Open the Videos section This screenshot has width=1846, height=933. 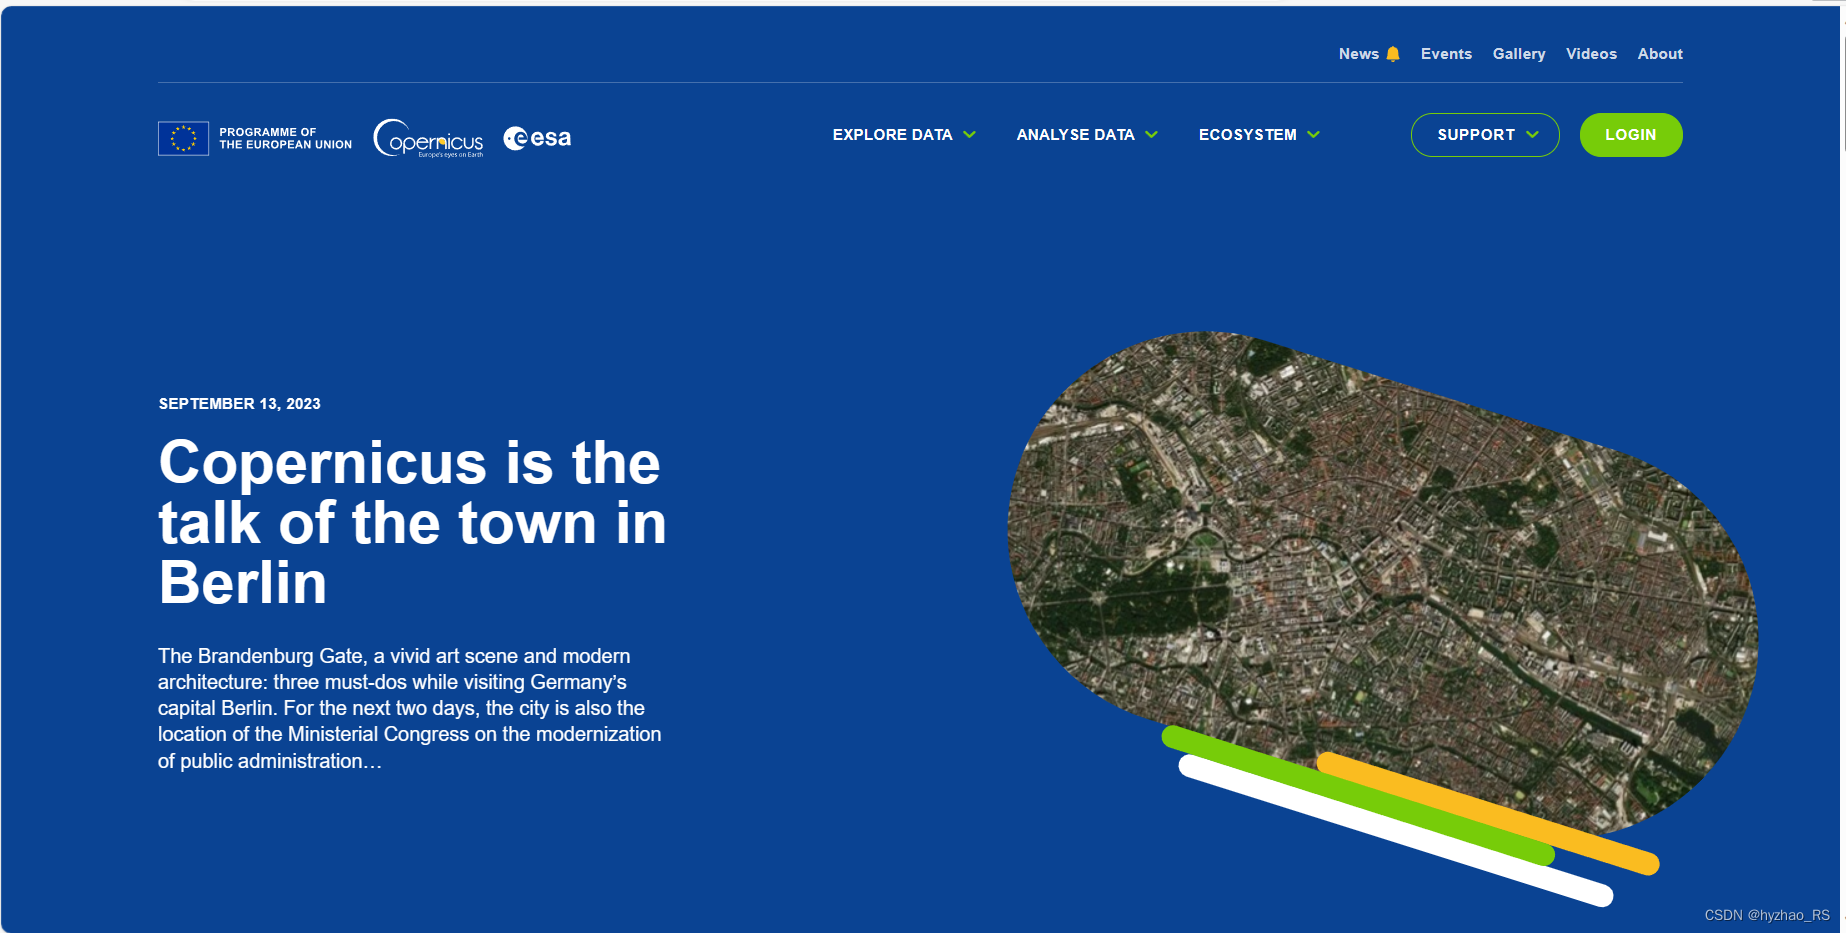(1591, 53)
